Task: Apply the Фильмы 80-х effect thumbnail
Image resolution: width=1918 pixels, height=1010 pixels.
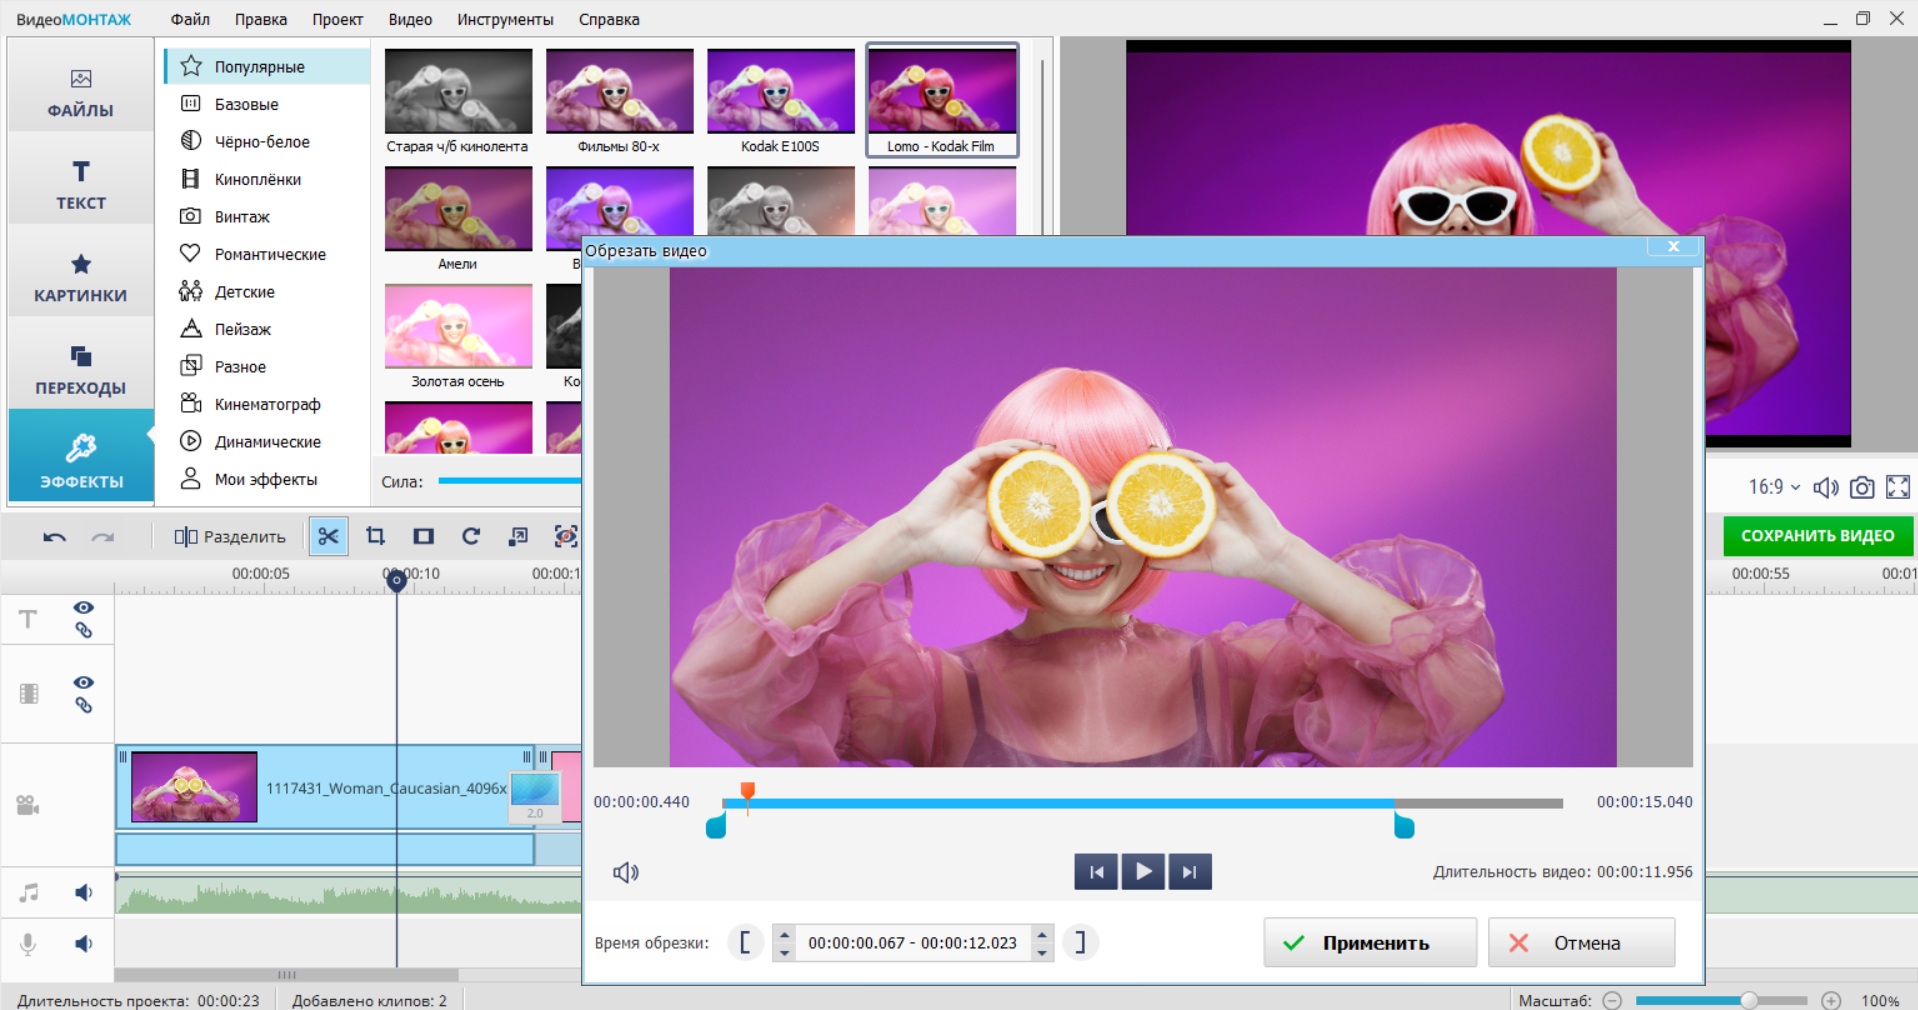Action: (x=619, y=101)
